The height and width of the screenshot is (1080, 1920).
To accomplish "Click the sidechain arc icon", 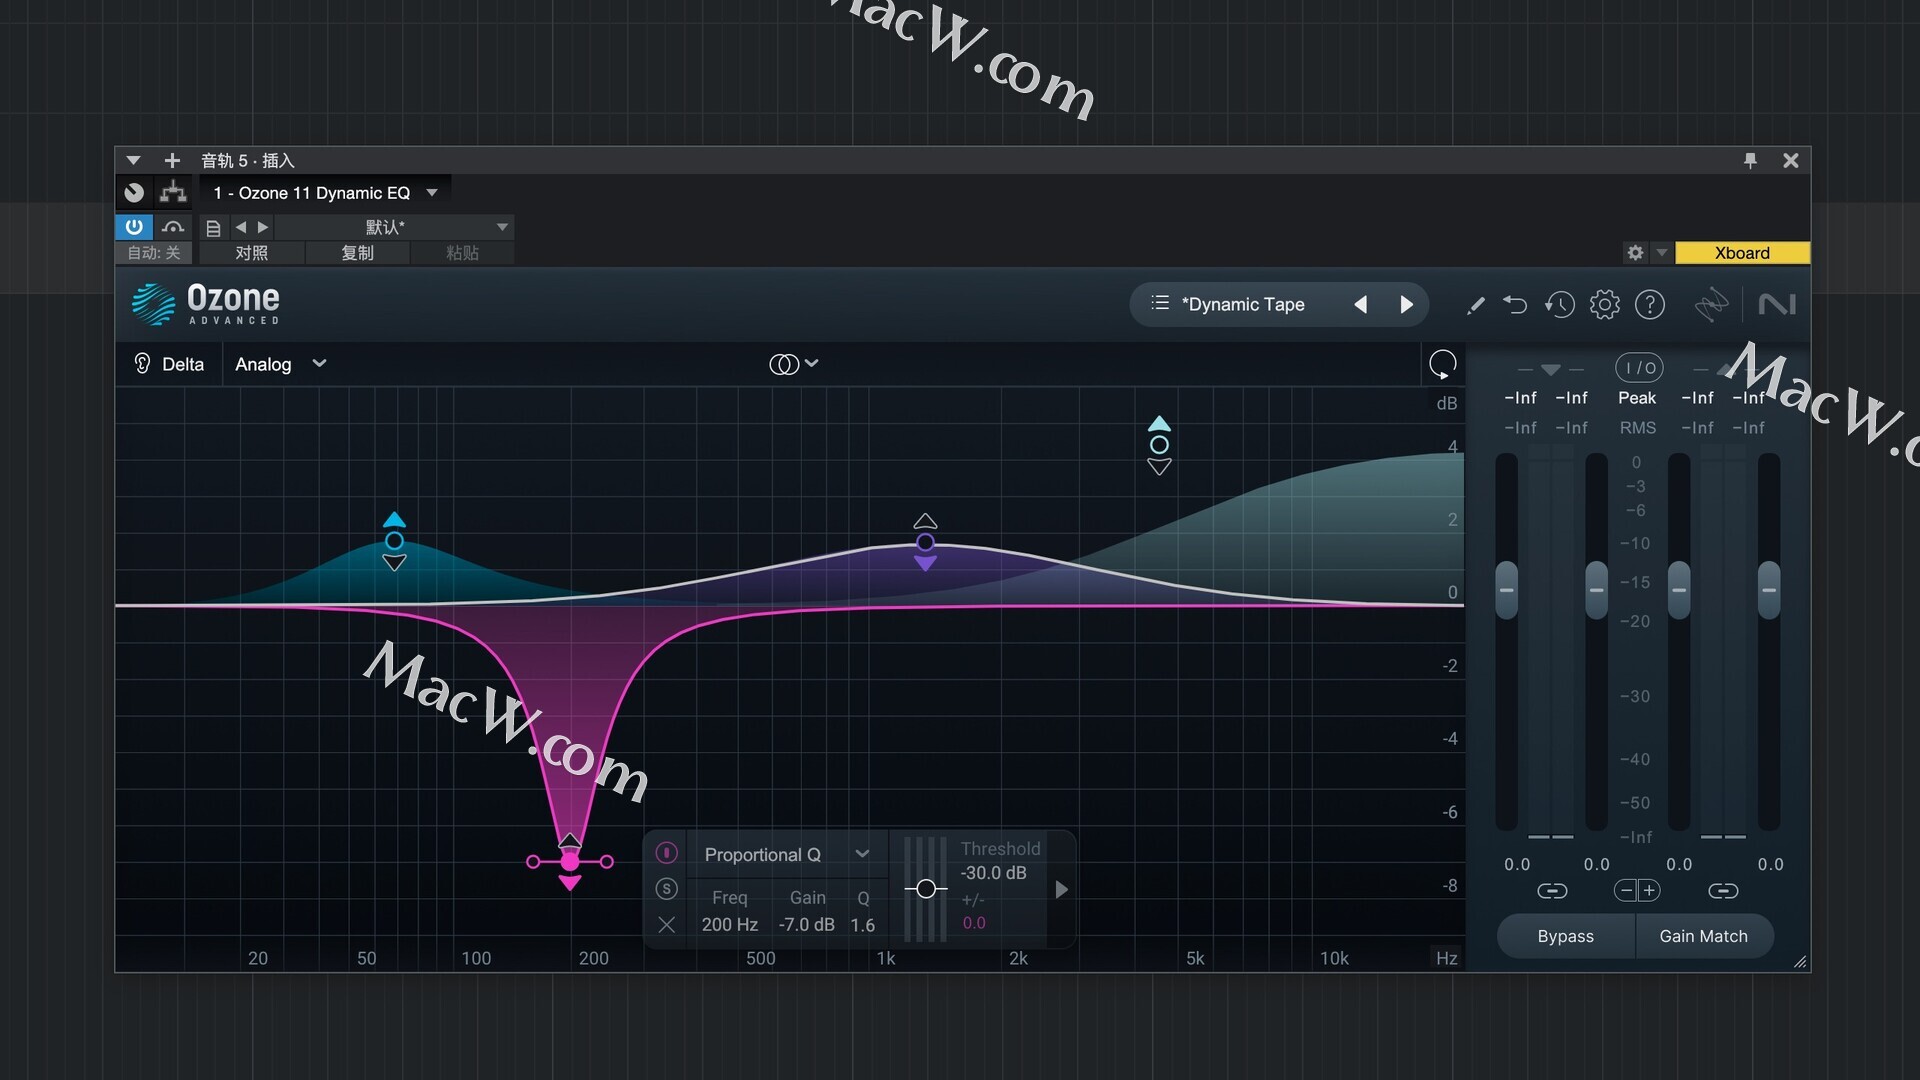I will (x=172, y=228).
